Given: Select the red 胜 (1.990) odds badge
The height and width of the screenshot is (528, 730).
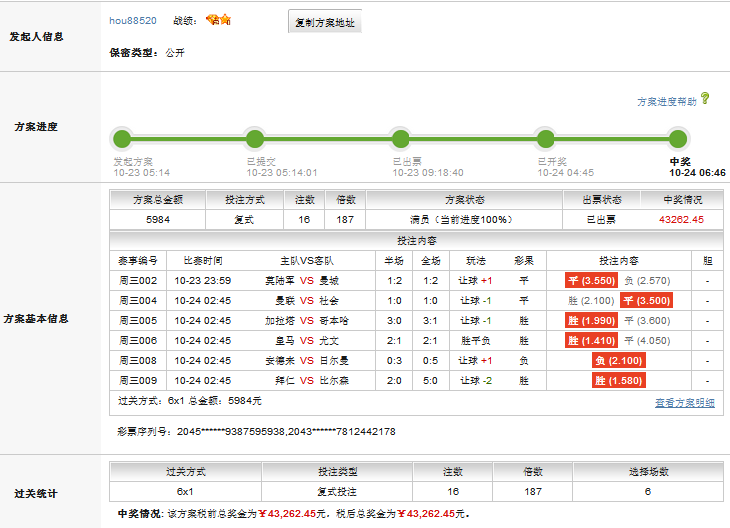Looking at the screenshot, I should (592, 320).
